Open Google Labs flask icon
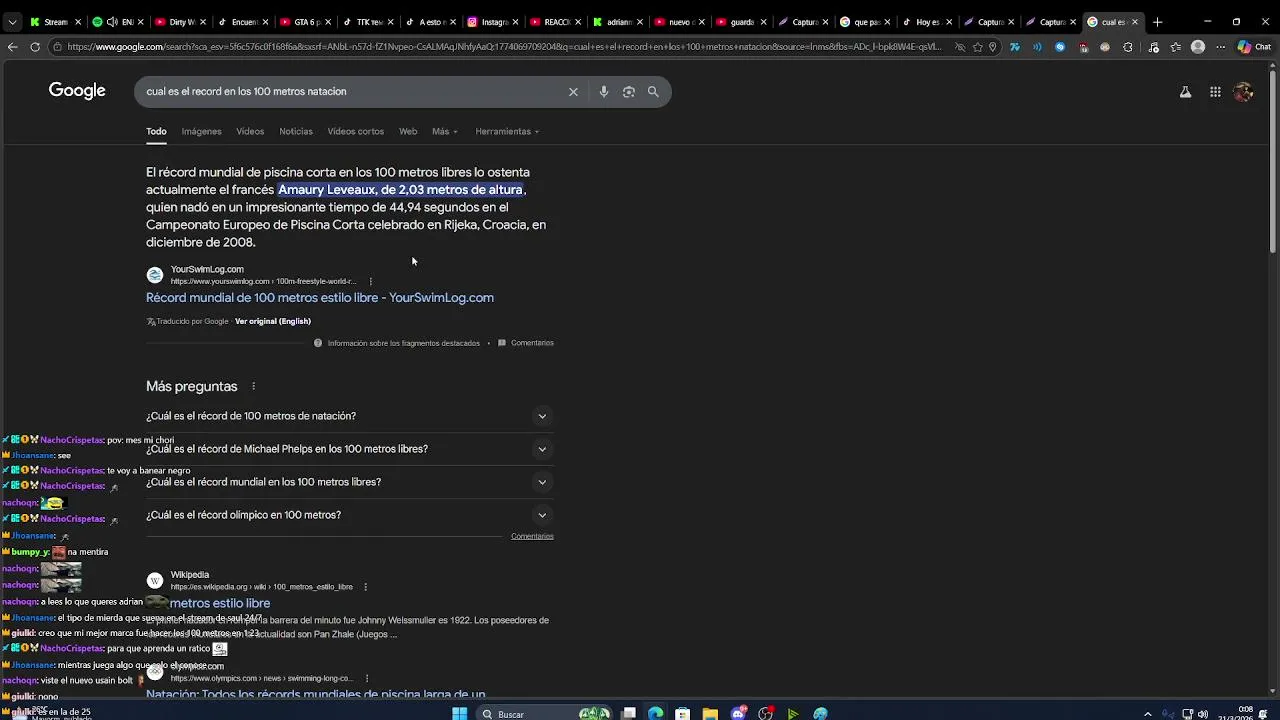The height and width of the screenshot is (720, 1280). [1185, 92]
